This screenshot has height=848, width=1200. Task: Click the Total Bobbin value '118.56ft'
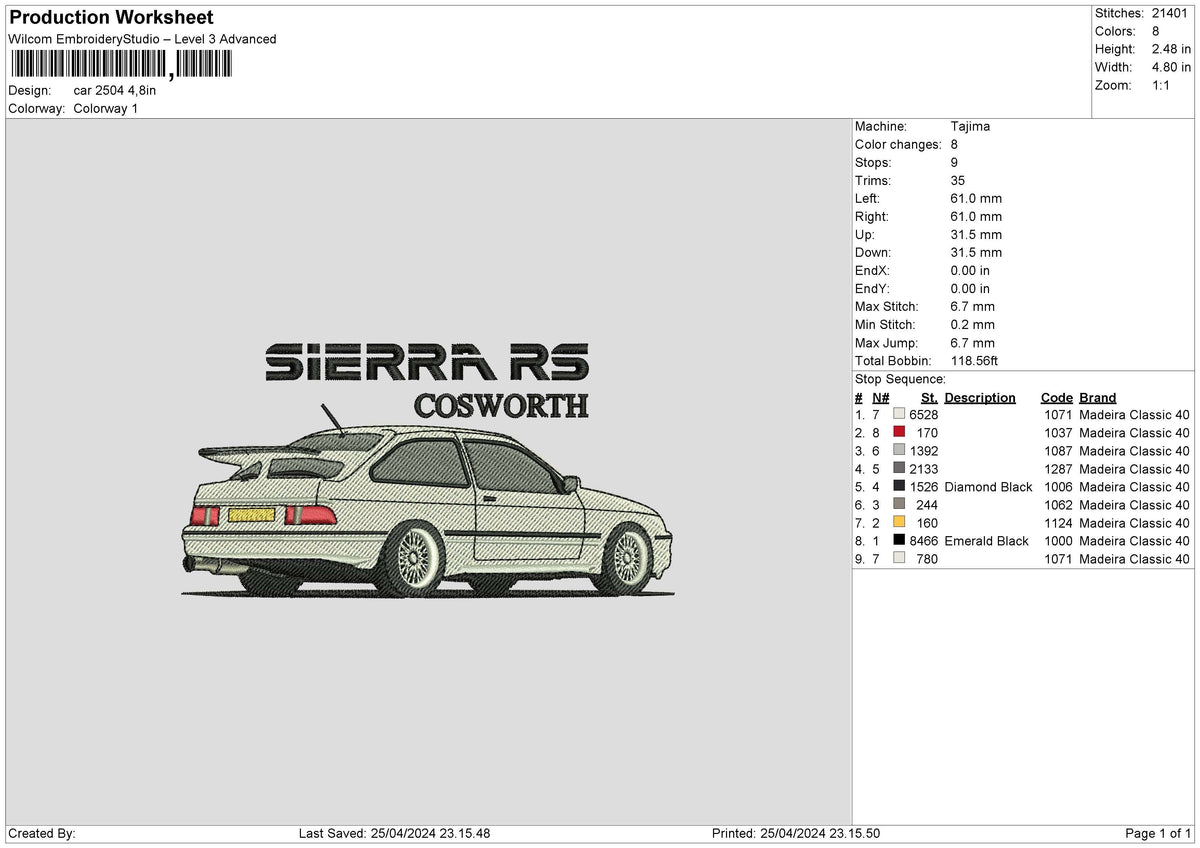click(974, 361)
